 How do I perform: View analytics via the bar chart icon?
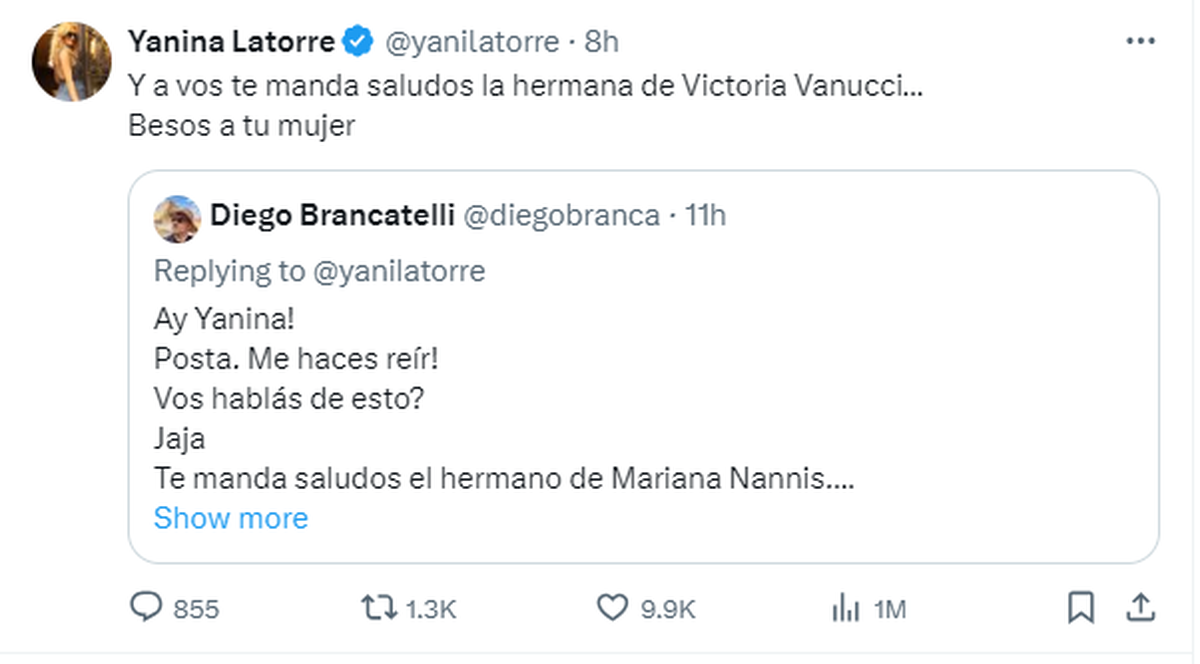(x=846, y=608)
